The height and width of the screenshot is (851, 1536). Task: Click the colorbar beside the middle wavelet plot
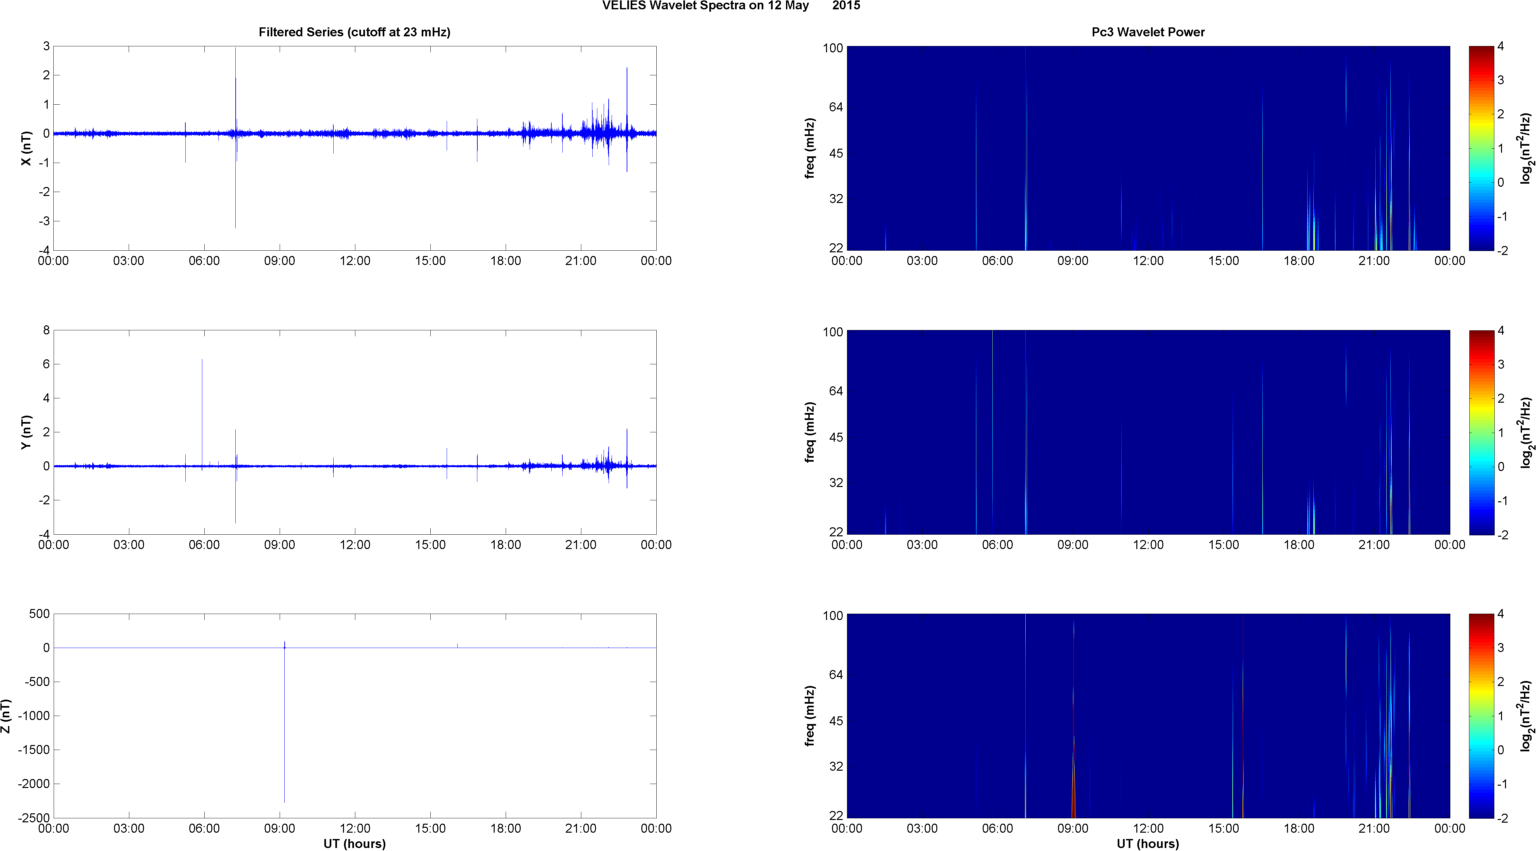pos(1482,432)
